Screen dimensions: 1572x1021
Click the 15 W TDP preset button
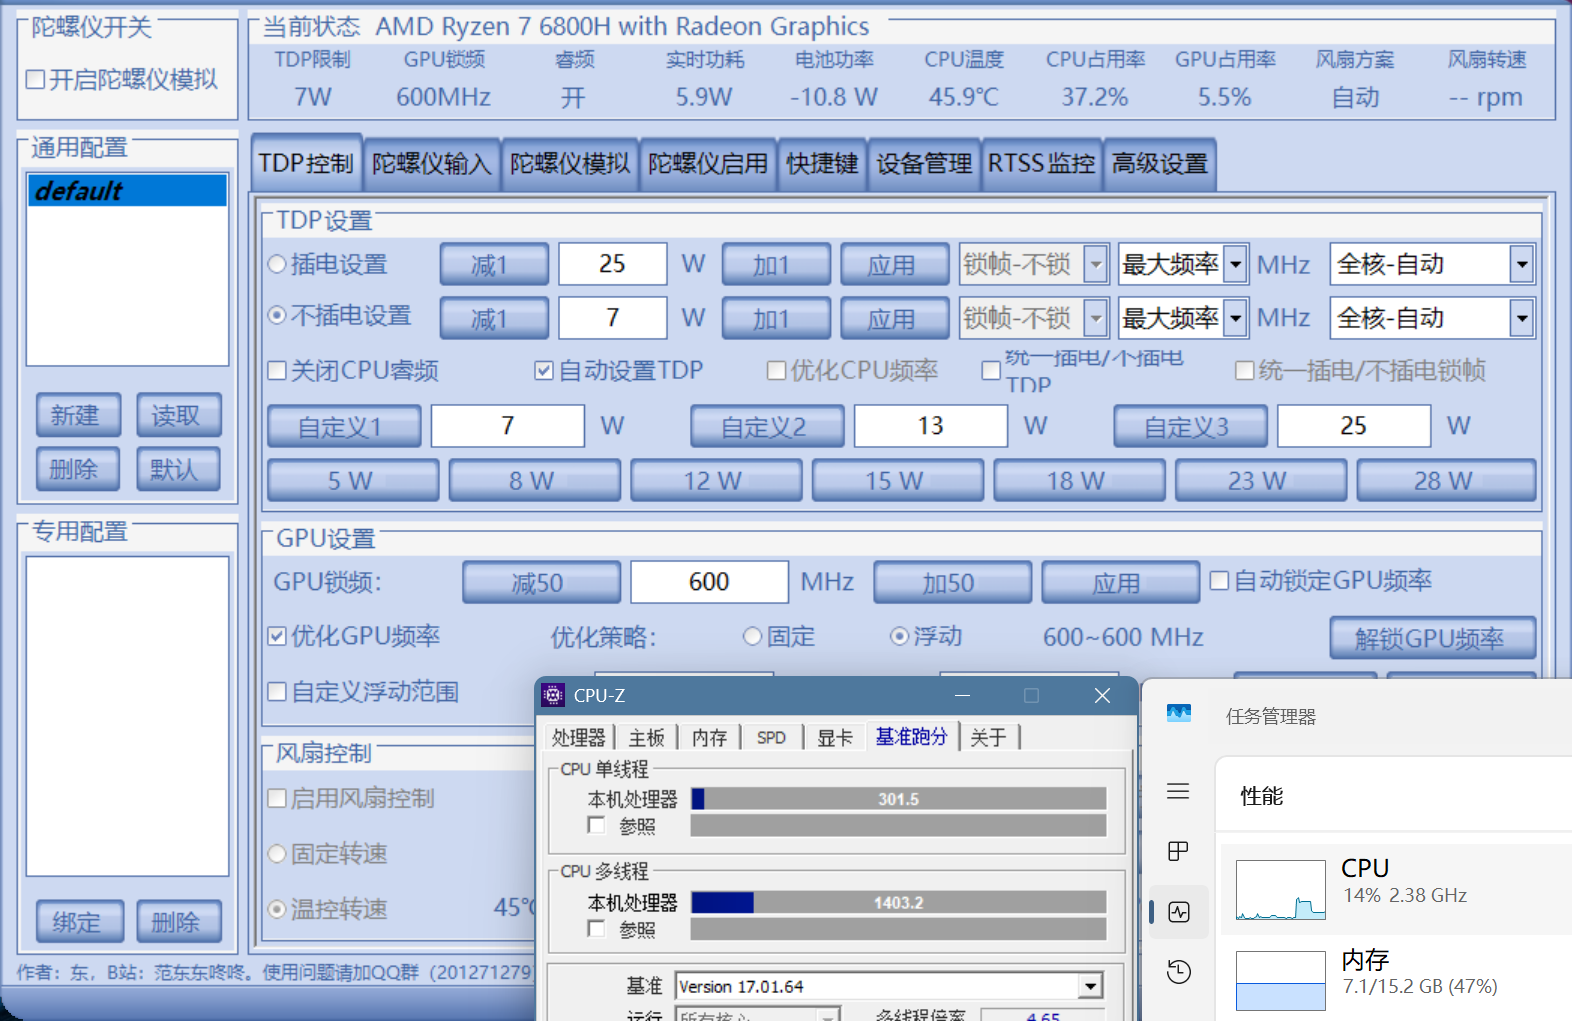click(897, 480)
